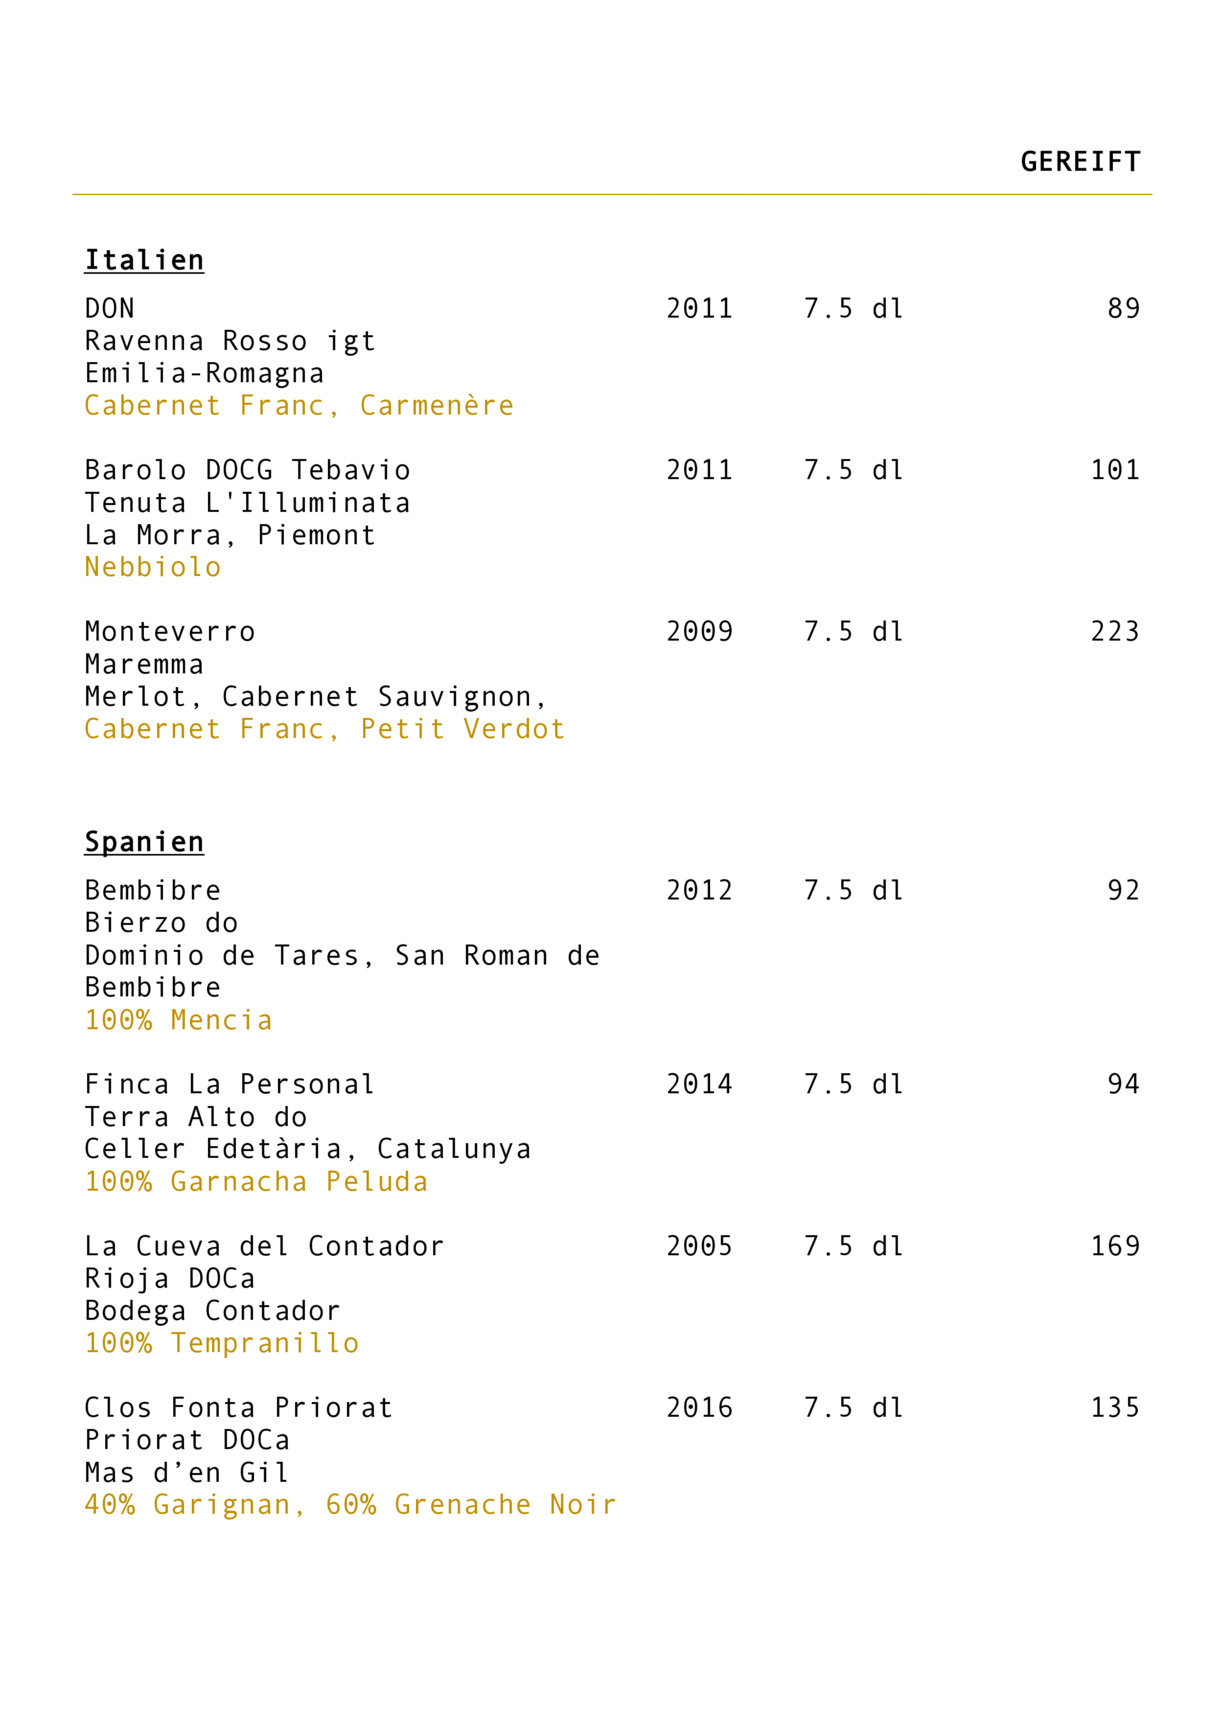Click the Clos Fonta Priorat wine name

[238, 1408]
